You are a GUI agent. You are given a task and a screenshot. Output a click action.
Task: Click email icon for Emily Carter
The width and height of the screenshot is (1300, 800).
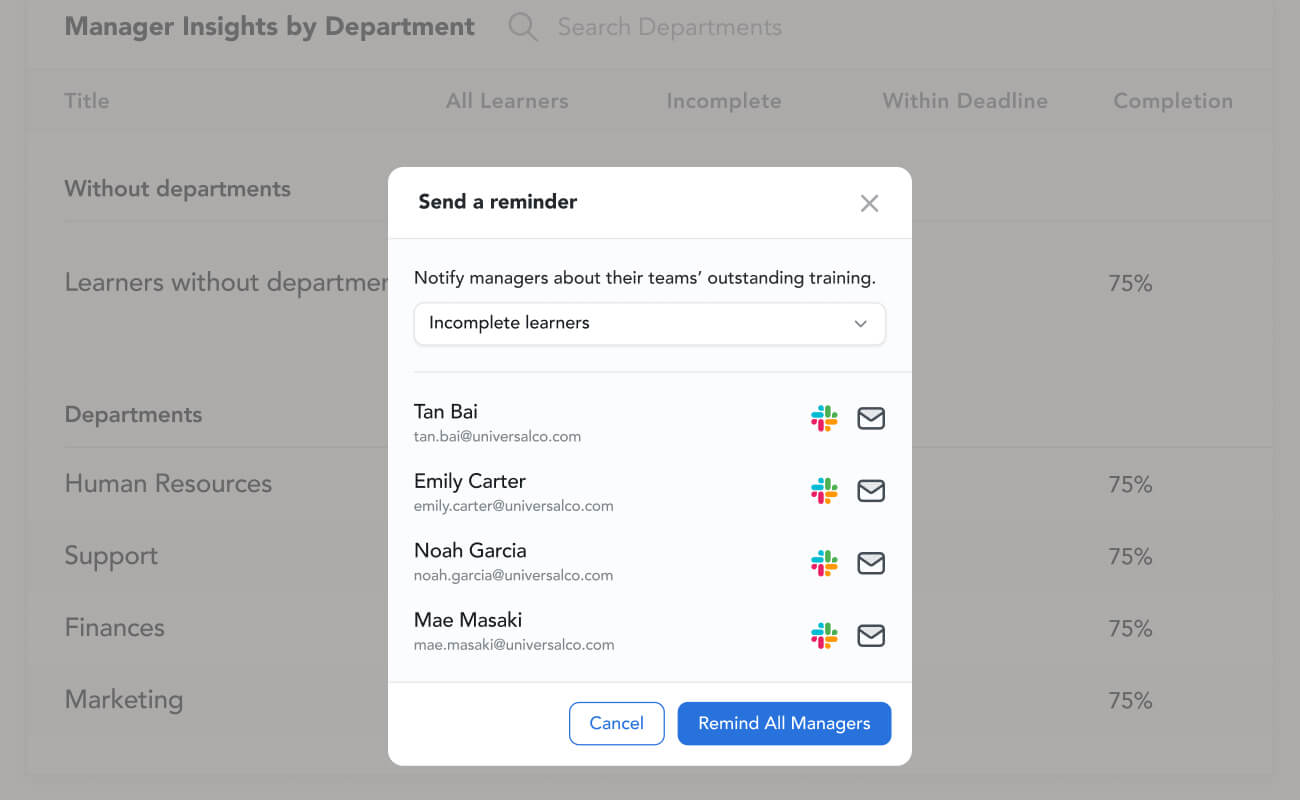pos(871,491)
